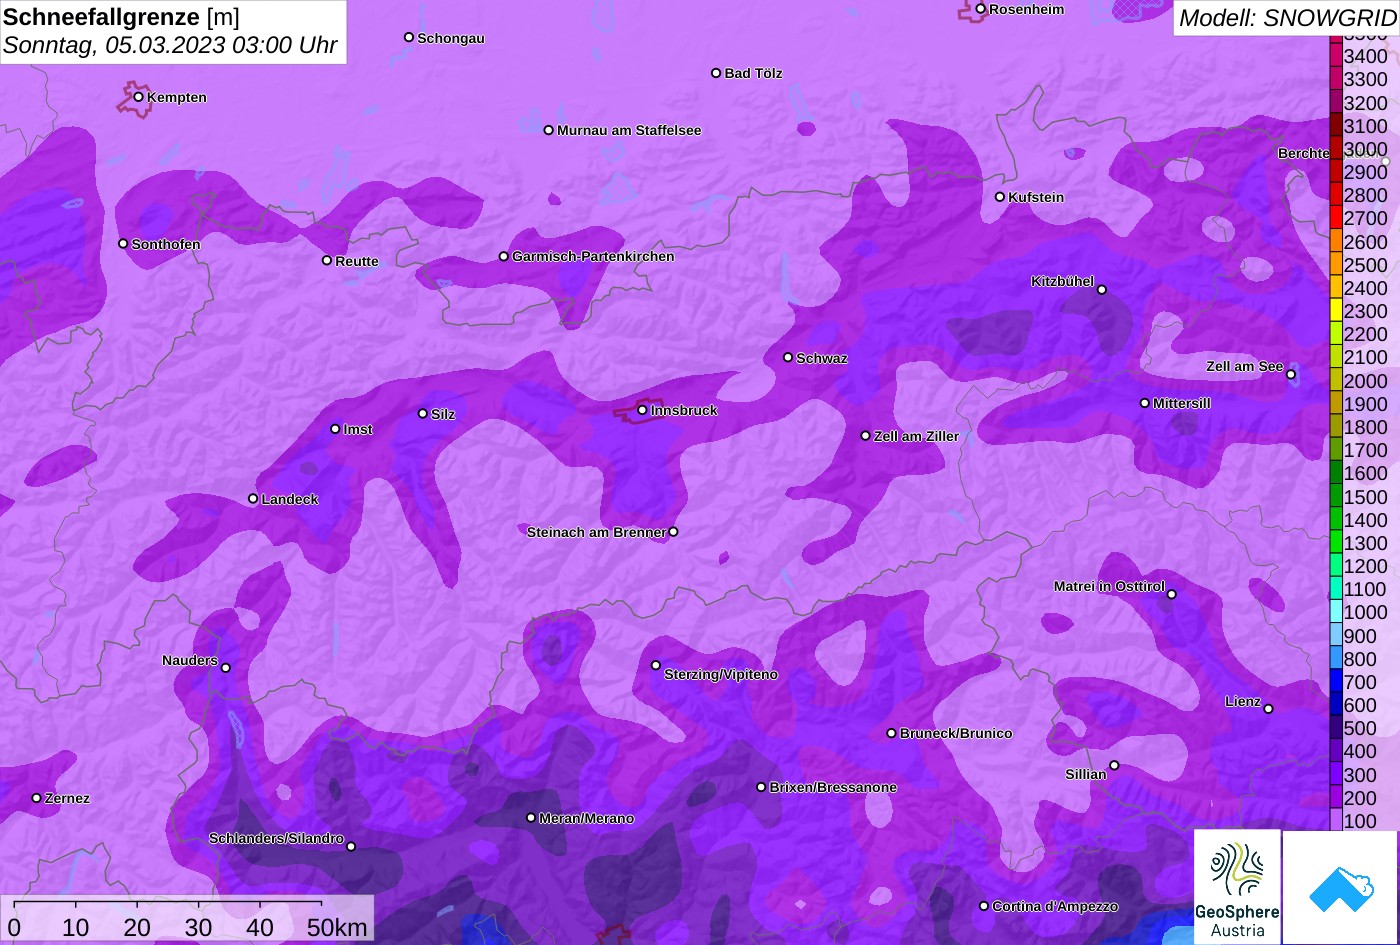Select the Innsbruck city marker
The height and width of the screenshot is (945, 1400).
click(x=642, y=410)
